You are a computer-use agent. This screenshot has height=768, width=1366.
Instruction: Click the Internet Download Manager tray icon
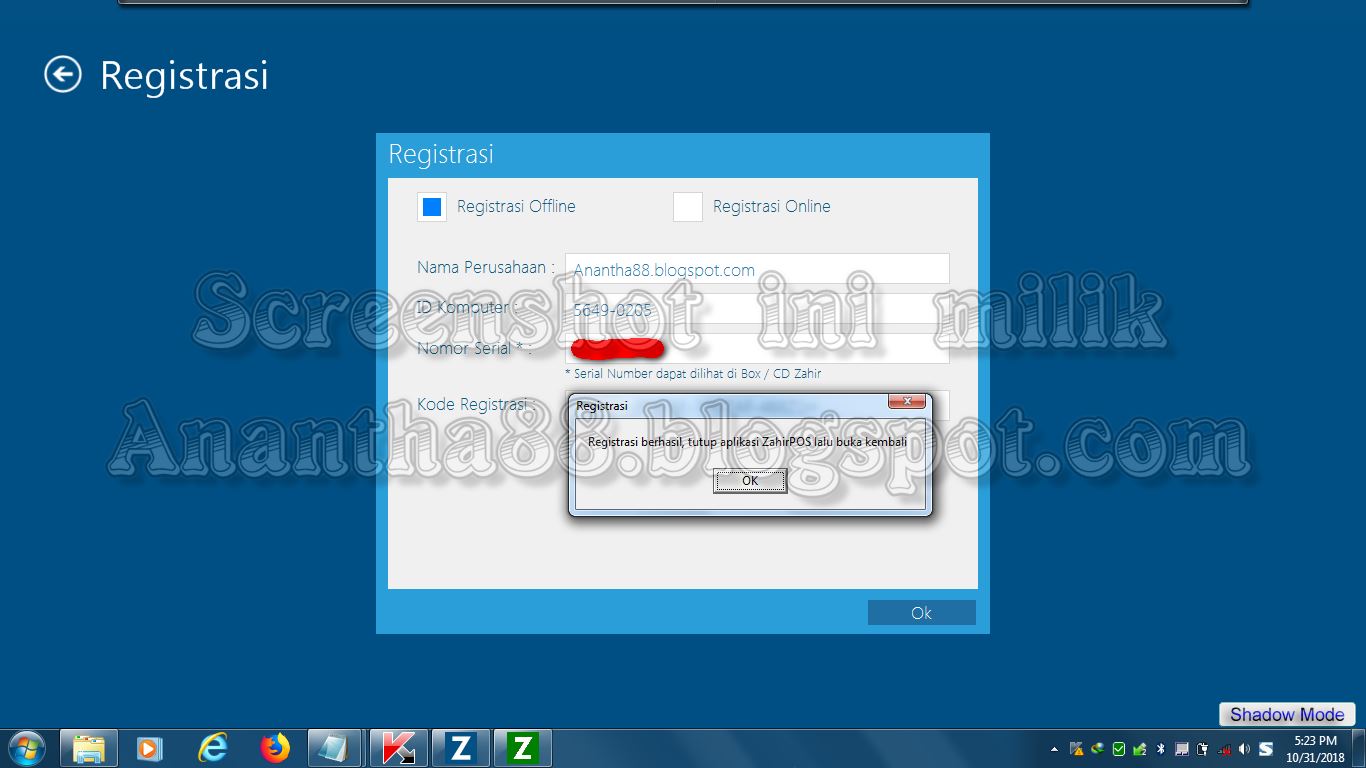tap(1097, 749)
